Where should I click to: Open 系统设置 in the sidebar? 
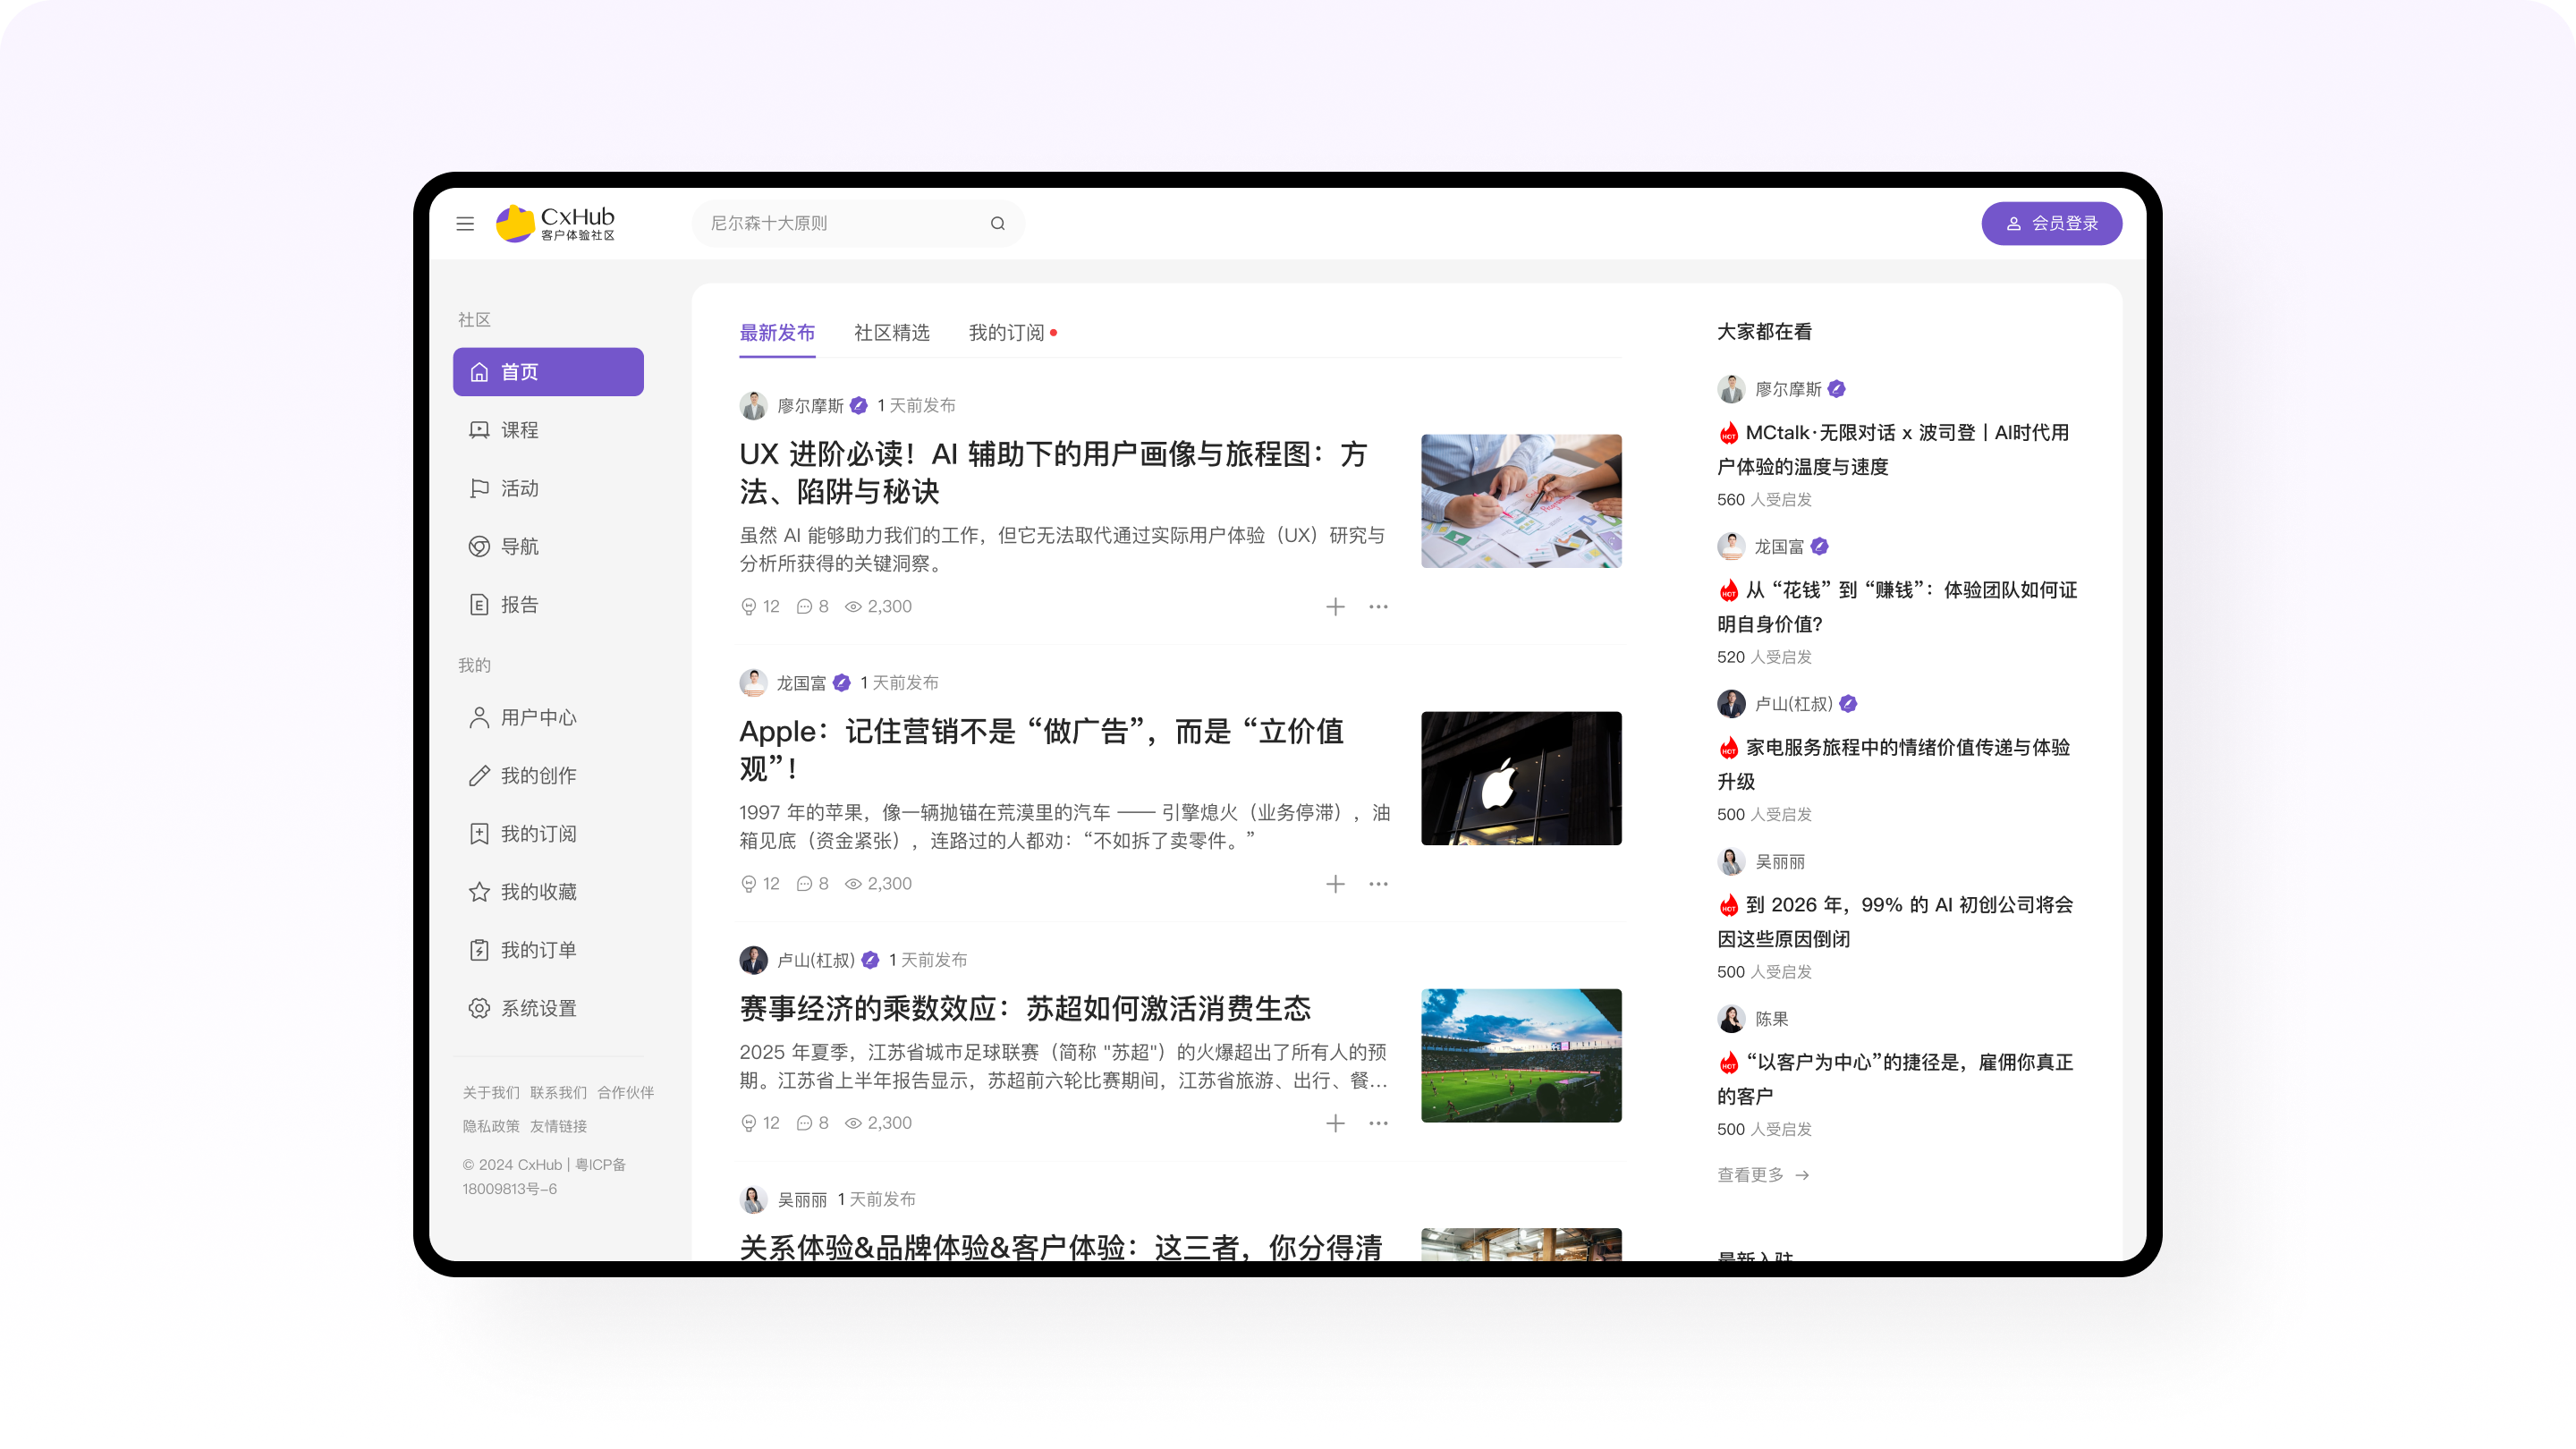548,1007
